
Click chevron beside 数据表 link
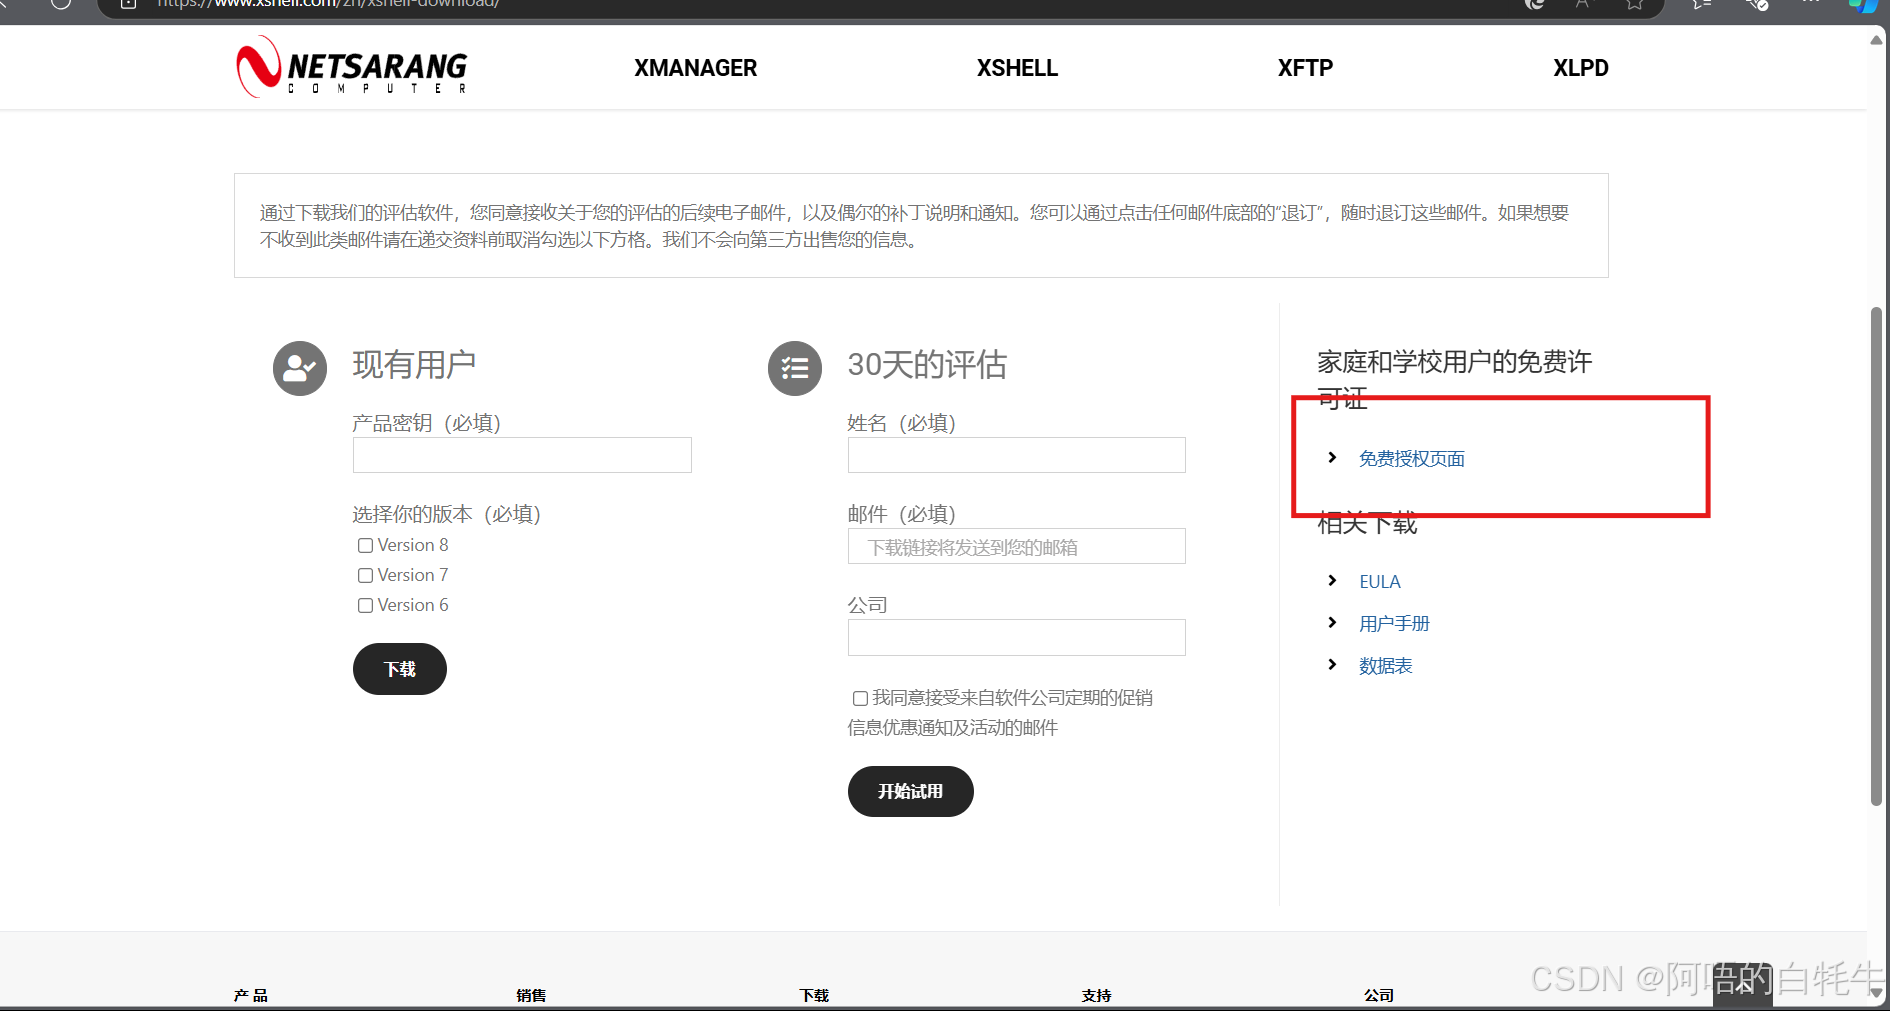pyautogui.click(x=1332, y=665)
